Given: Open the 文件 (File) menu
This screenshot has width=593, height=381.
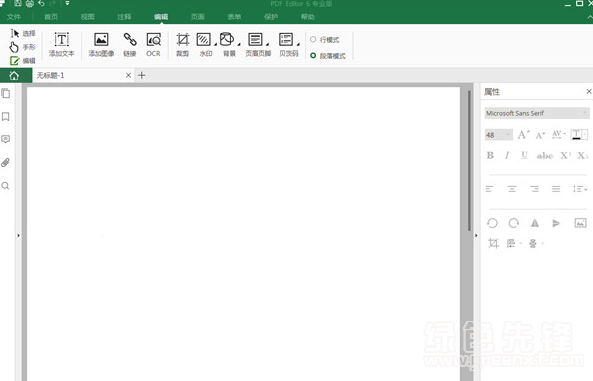Looking at the screenshot, I should pyautogui.click(x=14, y=17).
